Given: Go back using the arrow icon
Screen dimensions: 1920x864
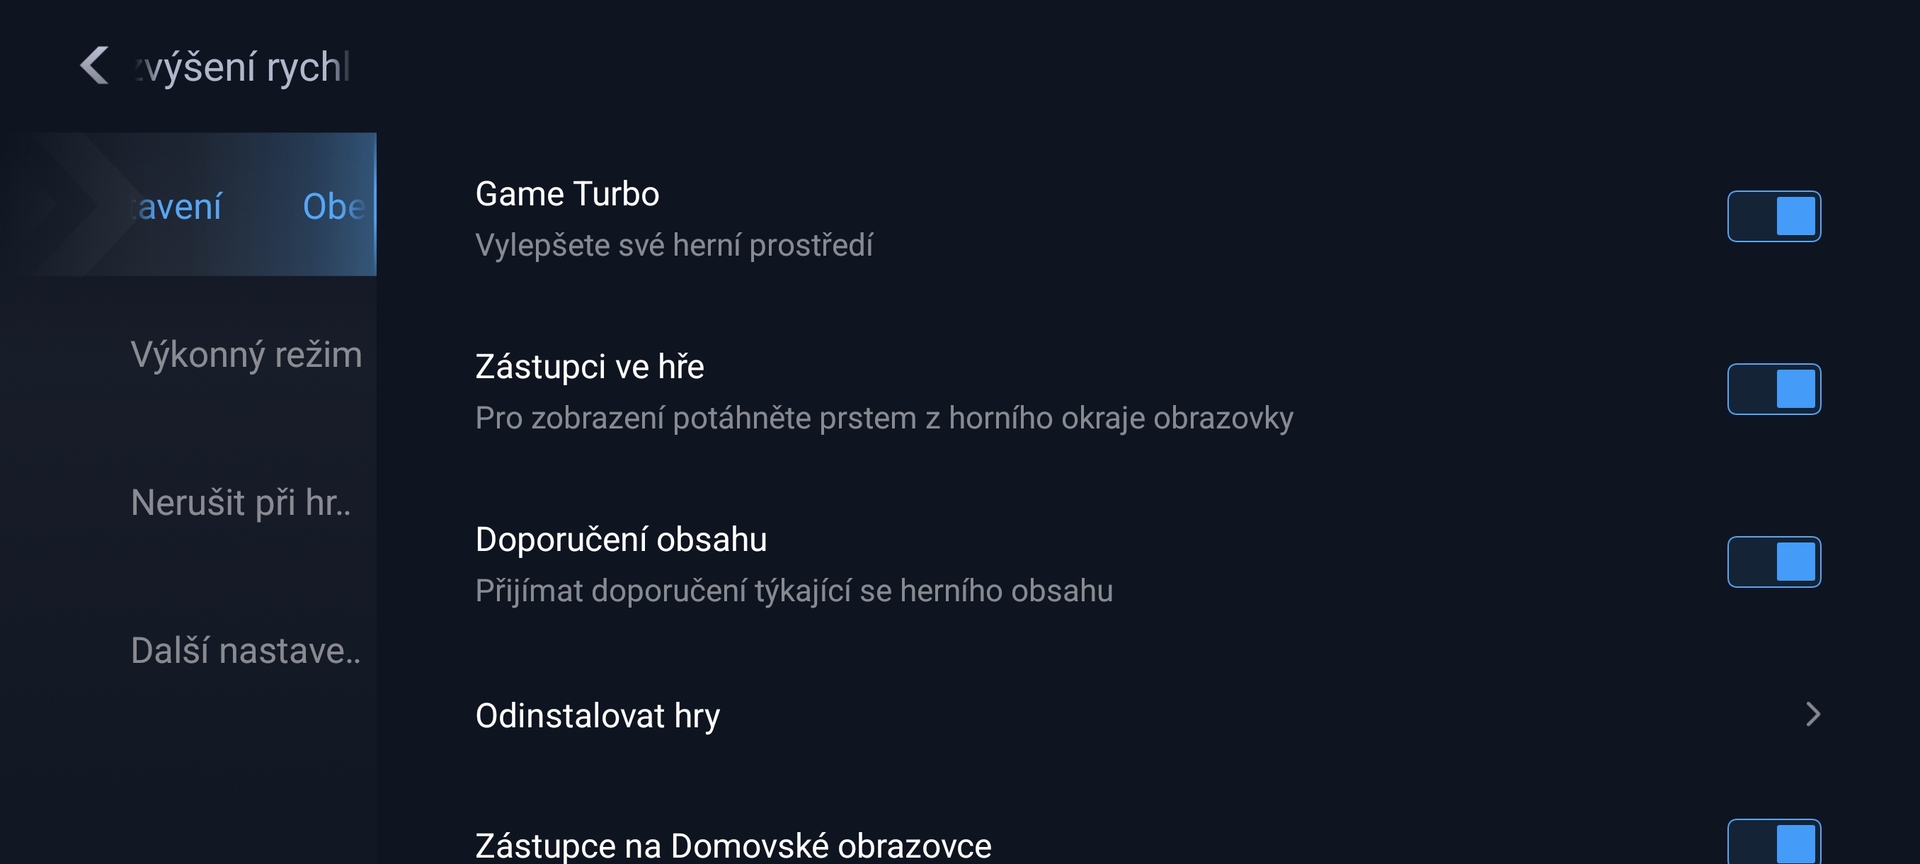Looking at the screenshot, I should coord(95,66).
